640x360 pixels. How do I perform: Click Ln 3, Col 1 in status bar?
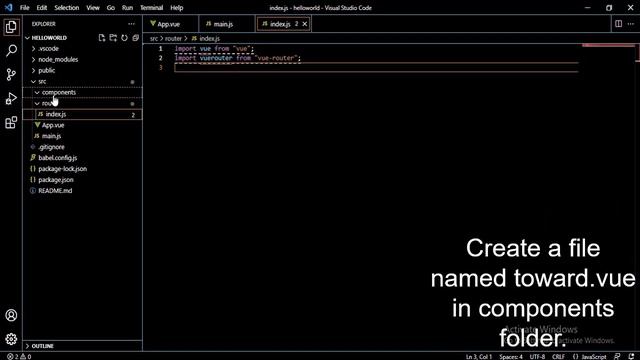point(479,356)
